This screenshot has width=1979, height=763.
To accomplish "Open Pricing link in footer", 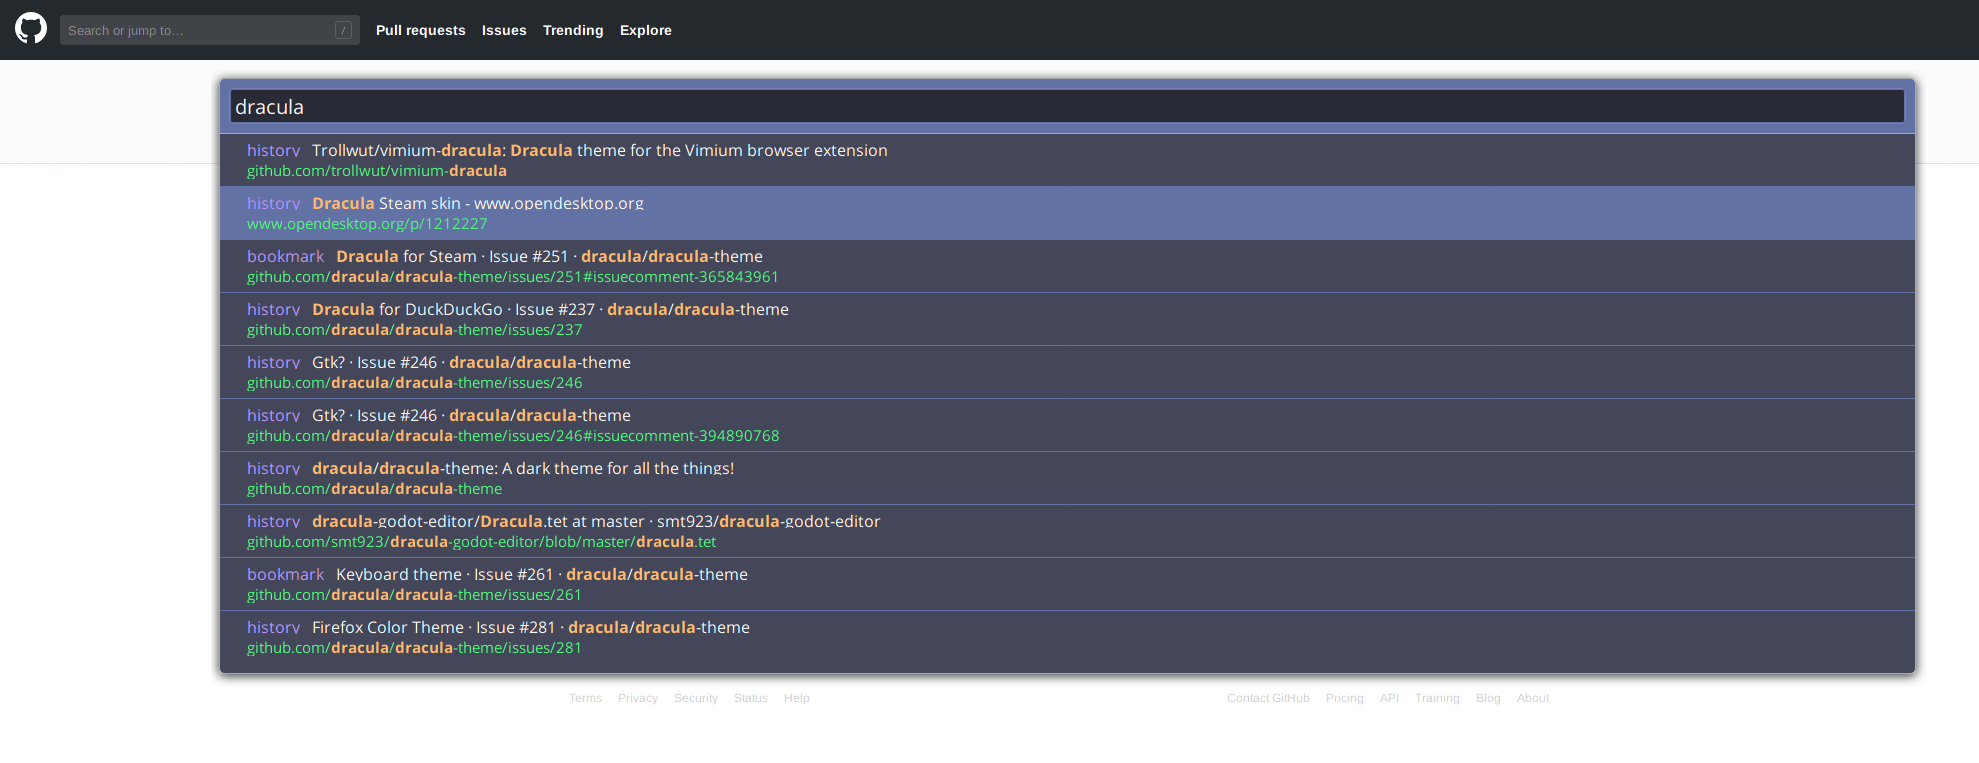I will (x=1345, y=698).
